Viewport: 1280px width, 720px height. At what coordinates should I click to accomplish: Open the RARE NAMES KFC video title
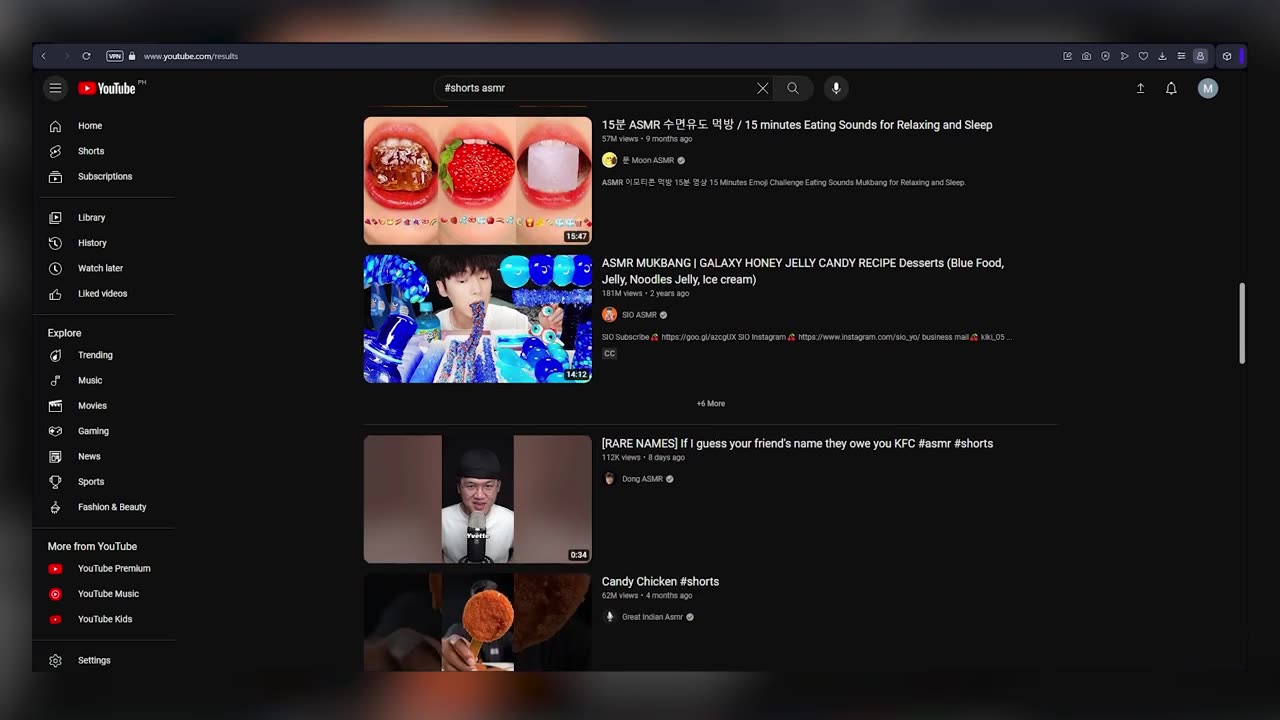point(797,443)
